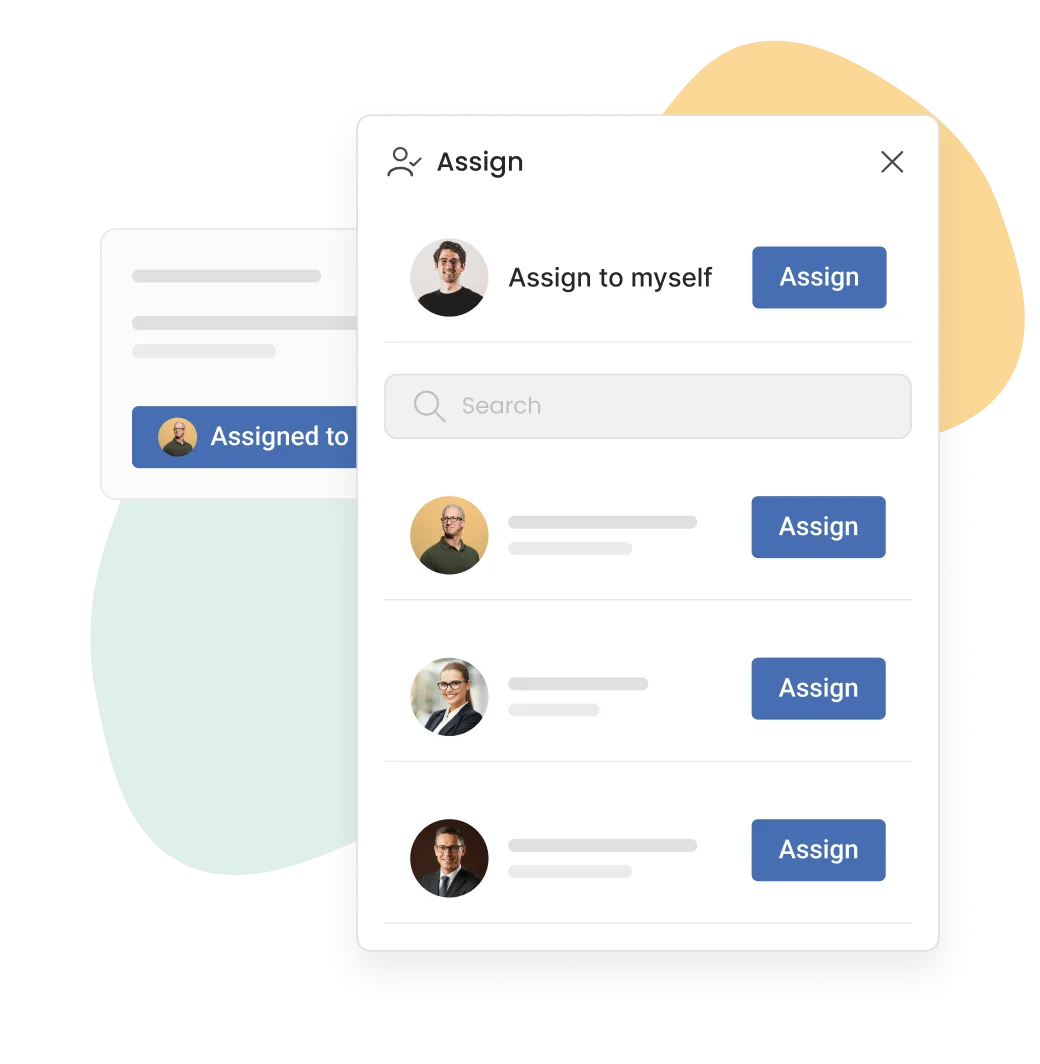1040x1064 pixels.
Task: Click the Assign title text in dialog header
Action: 480,163
